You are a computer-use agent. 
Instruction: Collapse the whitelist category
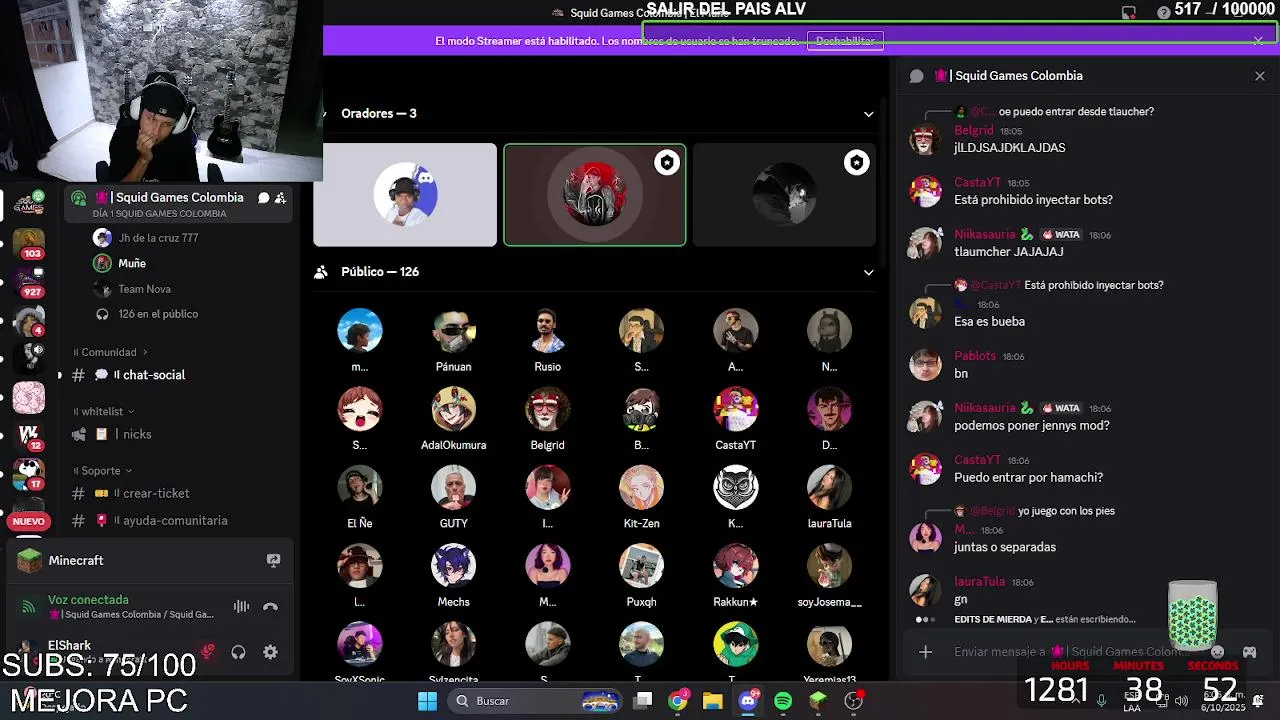[x=103, y=411]
